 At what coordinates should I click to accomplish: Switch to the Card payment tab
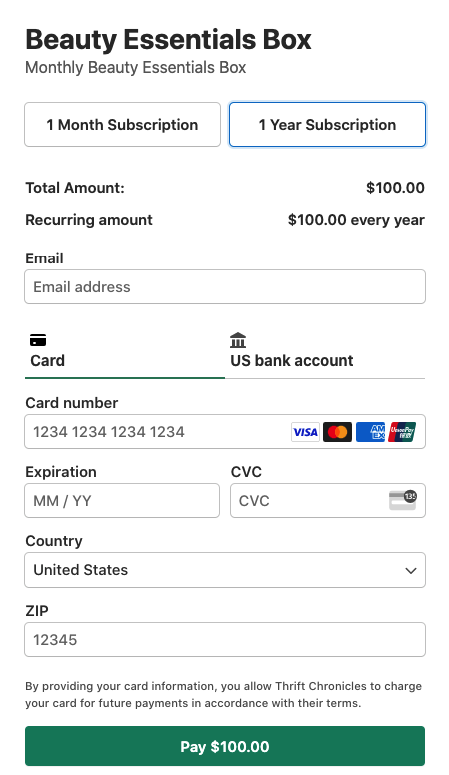point(125,350)
